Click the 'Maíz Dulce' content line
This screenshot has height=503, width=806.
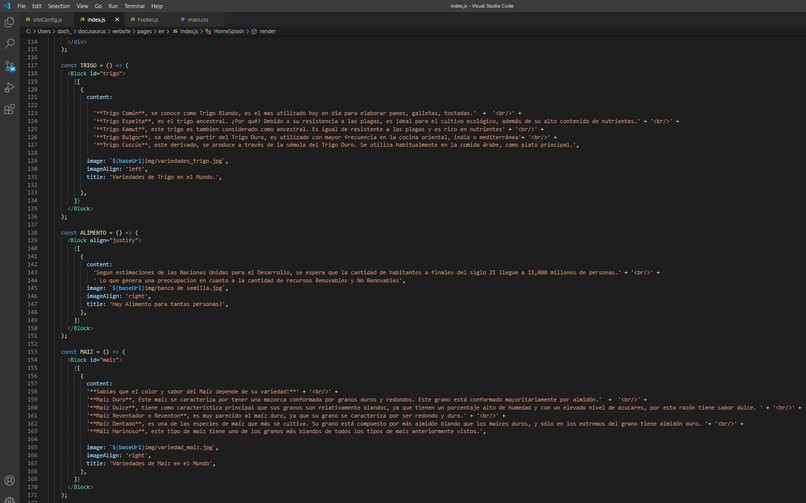(x=444, y=407)
